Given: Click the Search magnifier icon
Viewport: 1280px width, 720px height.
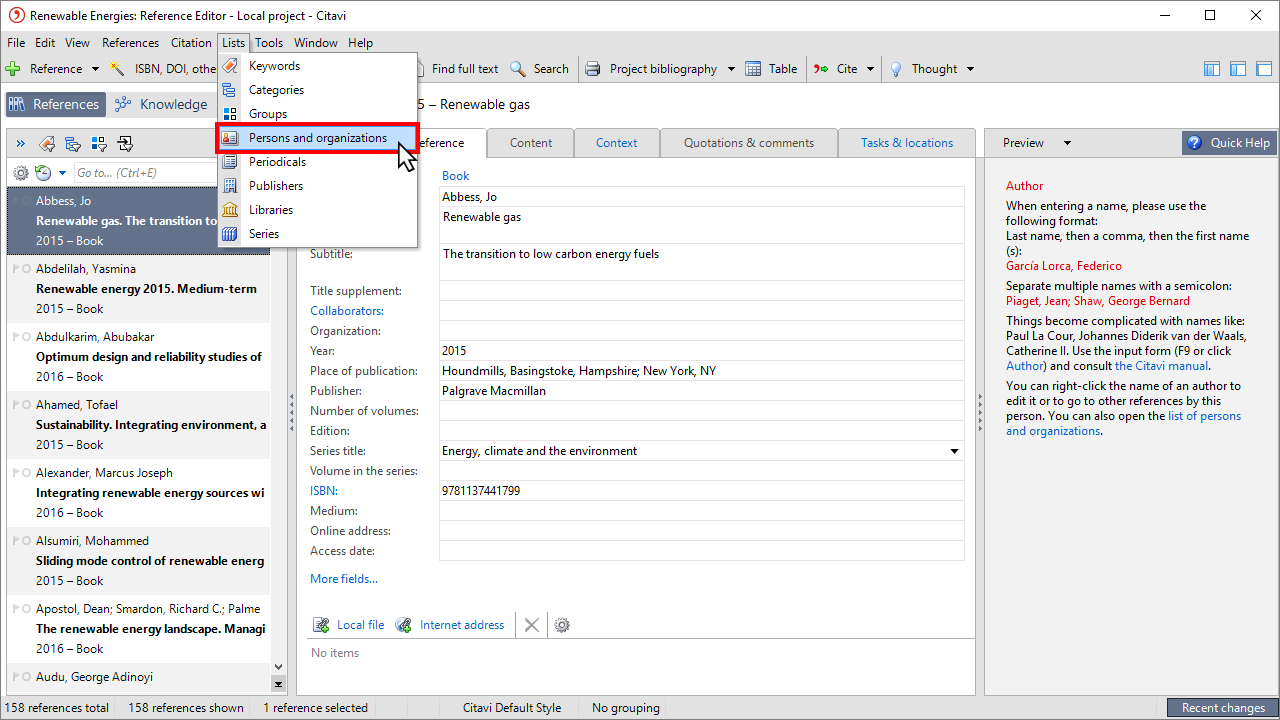Looking at the screenshot, I should click(x=518, y=69).
